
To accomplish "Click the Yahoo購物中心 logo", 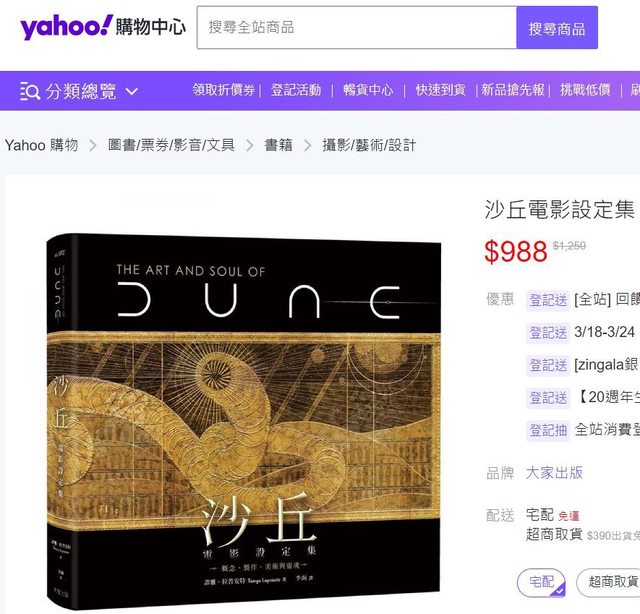I will click(103, 27).
